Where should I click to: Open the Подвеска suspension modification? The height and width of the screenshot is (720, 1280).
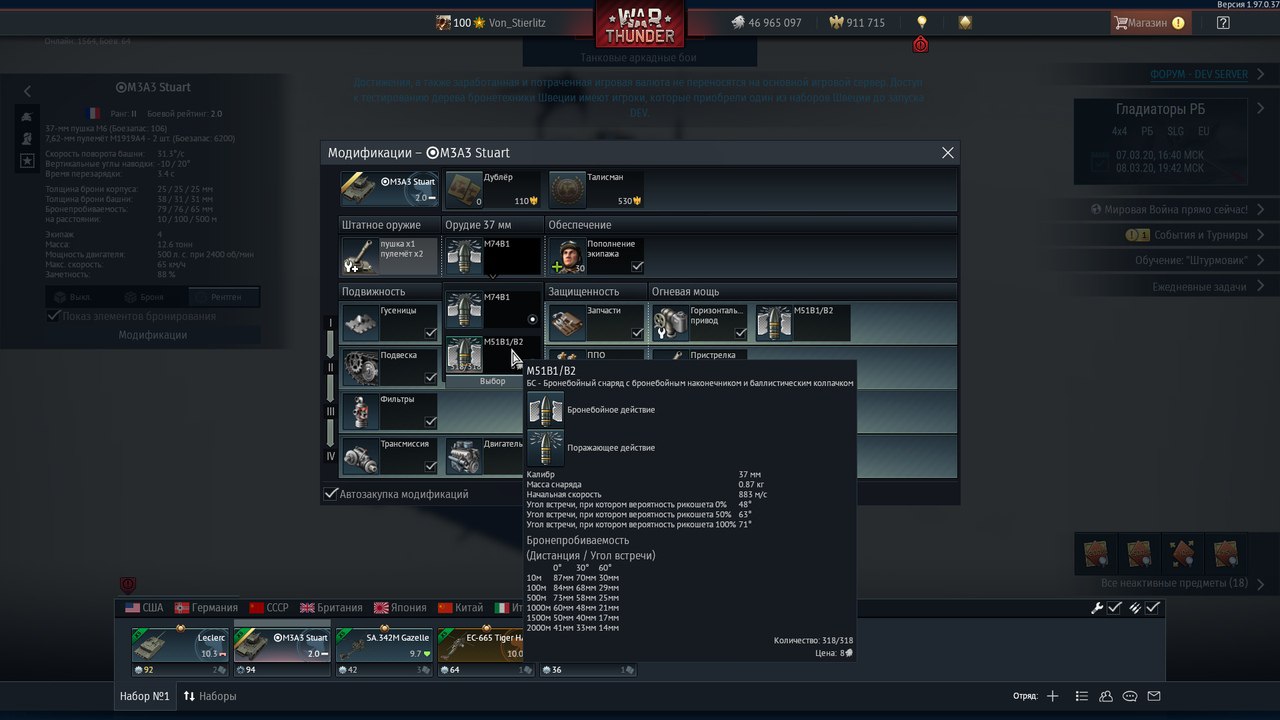(390, 366)
